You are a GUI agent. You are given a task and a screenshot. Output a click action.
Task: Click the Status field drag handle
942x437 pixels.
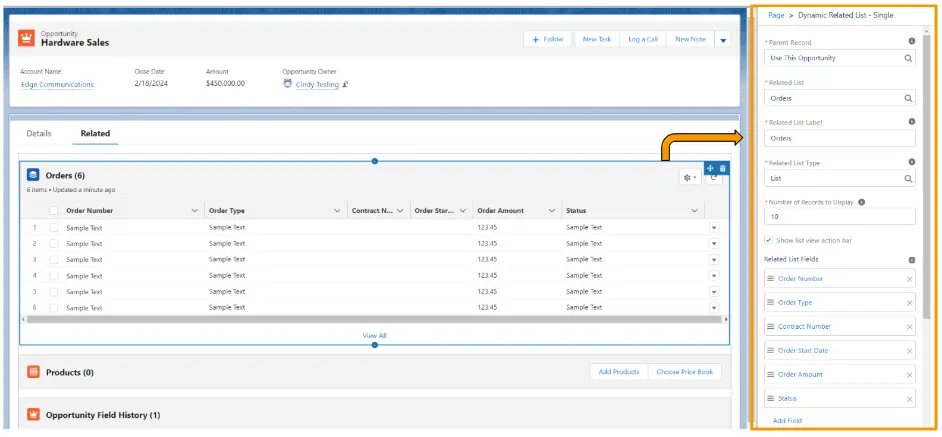[x=770, y=398]
